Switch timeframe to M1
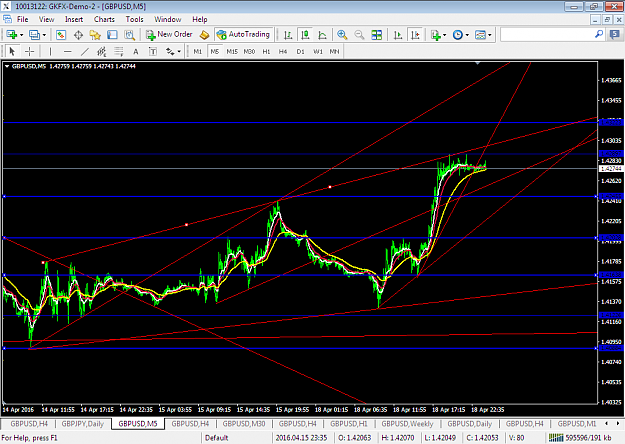Image resolution: width=625 pixels, height=444 pixels. 198,51
